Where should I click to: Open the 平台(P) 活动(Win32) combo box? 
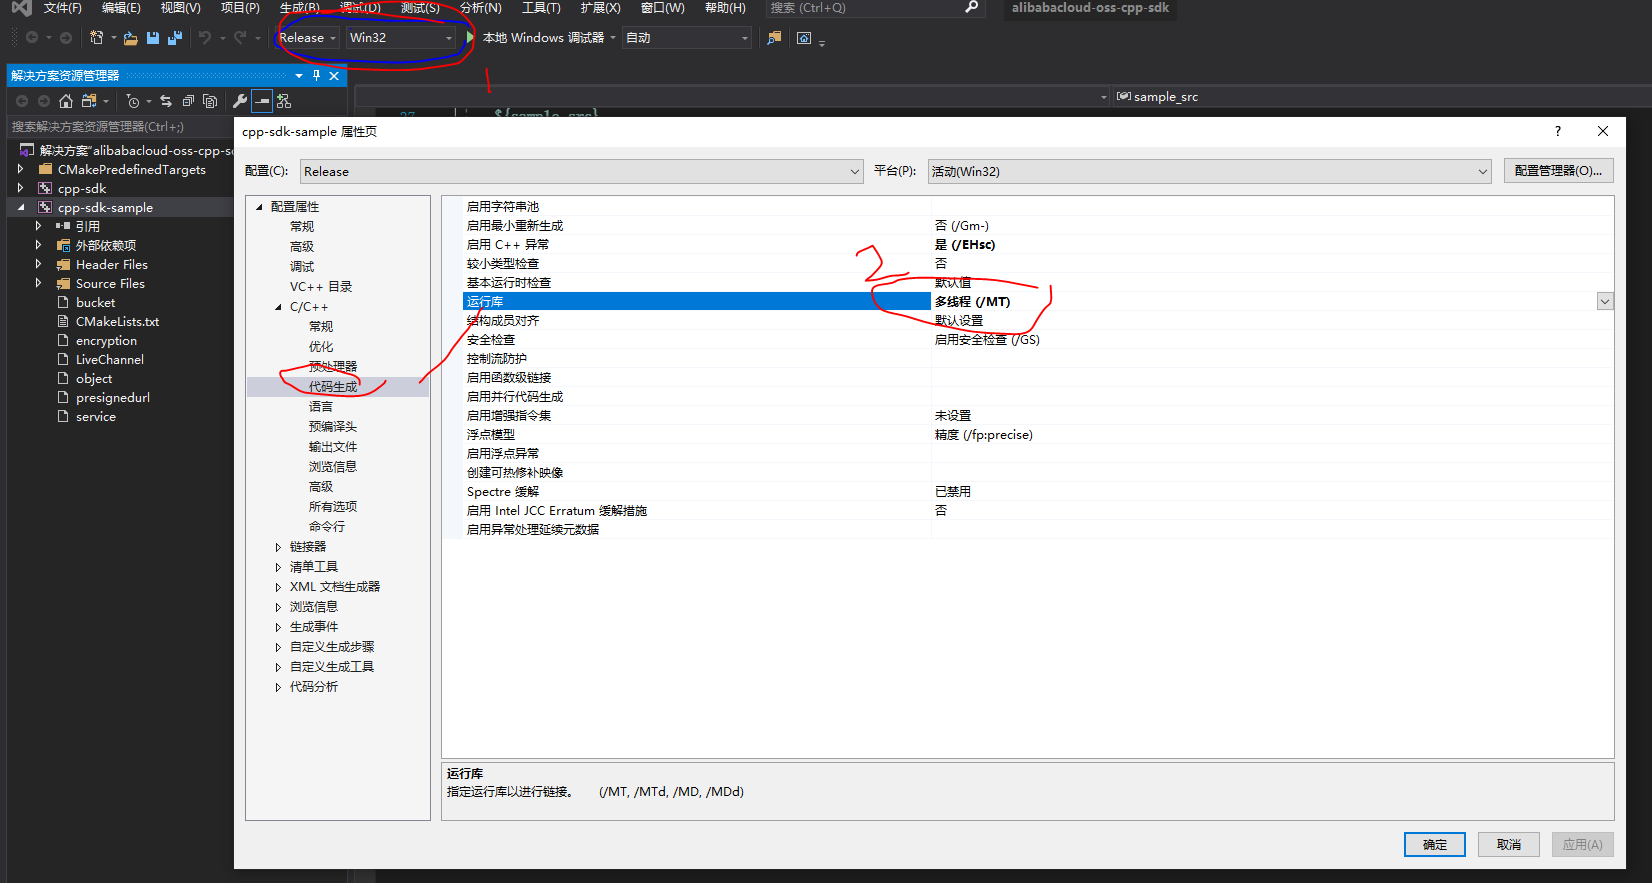(x=1209, y=172)
